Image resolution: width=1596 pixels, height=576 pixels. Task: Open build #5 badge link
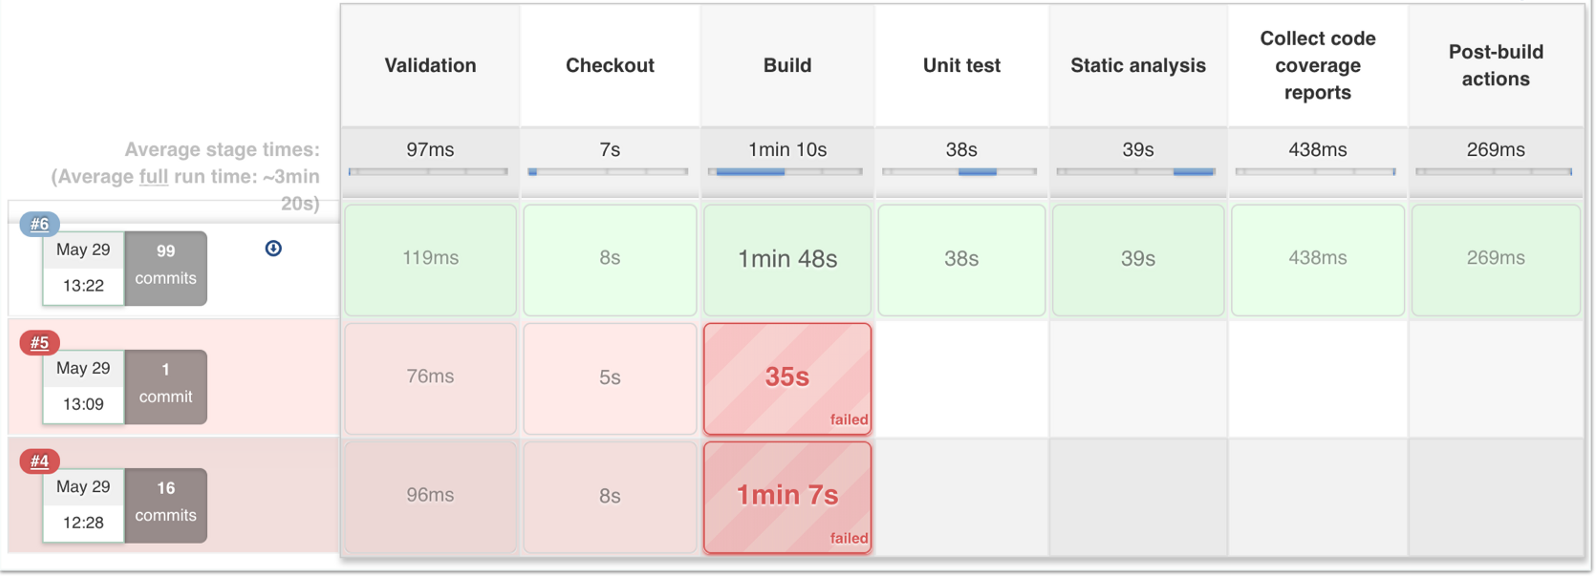click(x=40, y=343)
